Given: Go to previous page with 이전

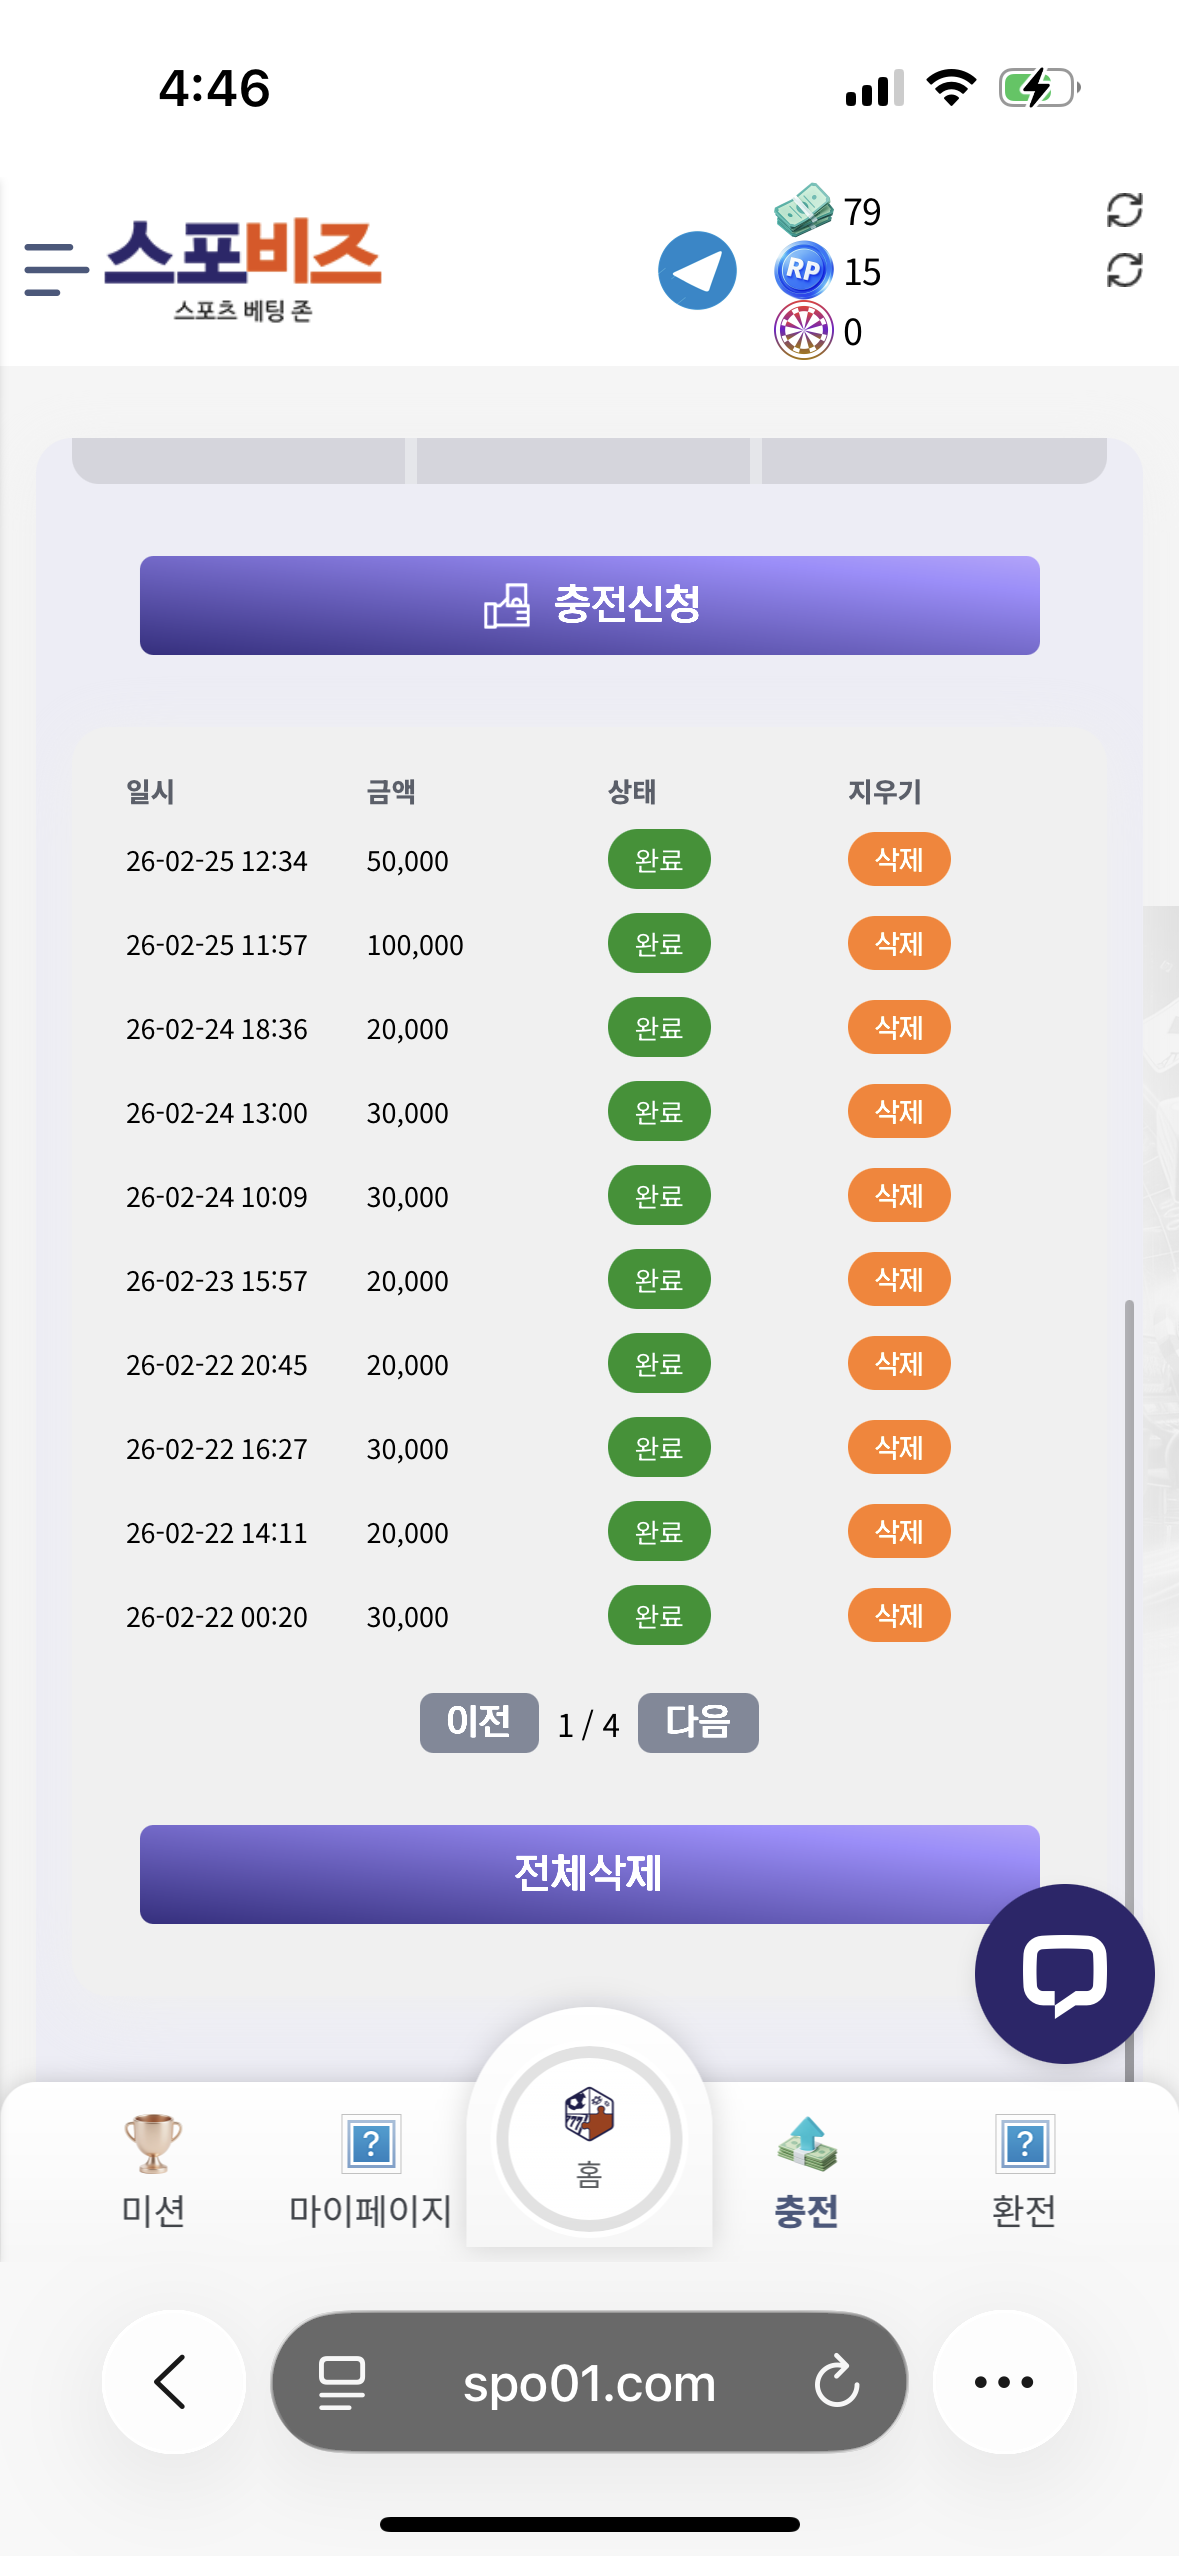Looking at the screenshot, I should [479, 1723].
